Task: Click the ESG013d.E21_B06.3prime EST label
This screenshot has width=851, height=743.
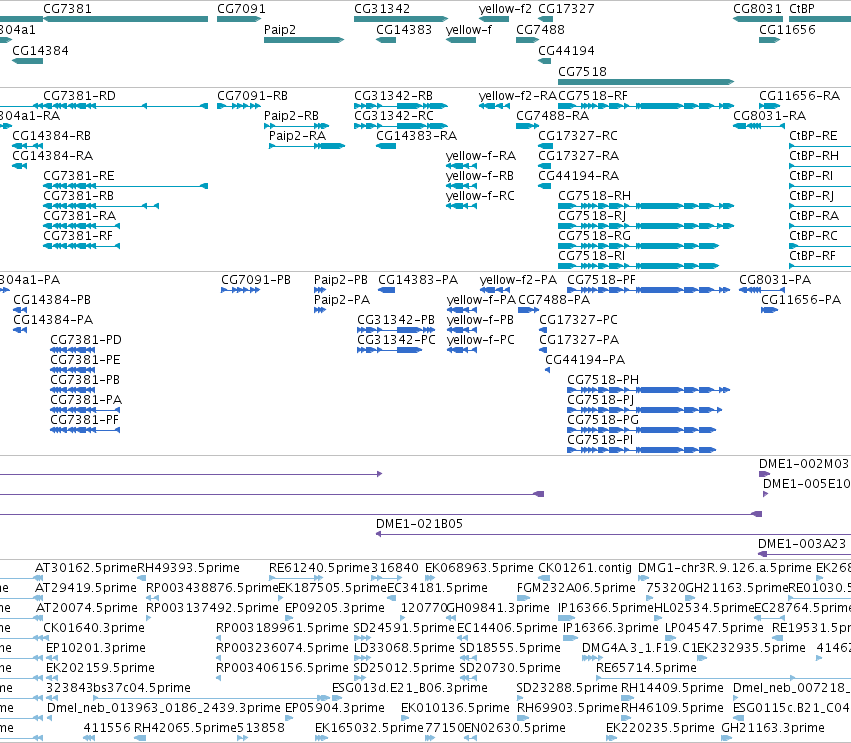Action: point(410,688)
